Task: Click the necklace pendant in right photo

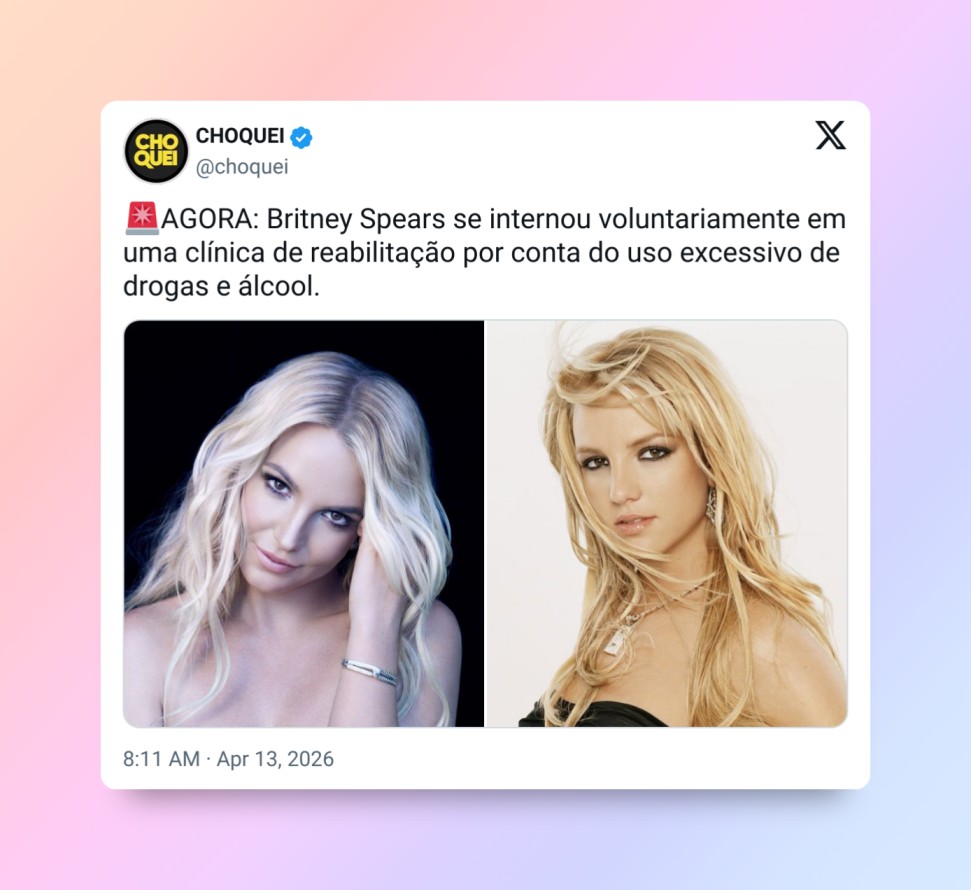Action: [x=612, y=642]
